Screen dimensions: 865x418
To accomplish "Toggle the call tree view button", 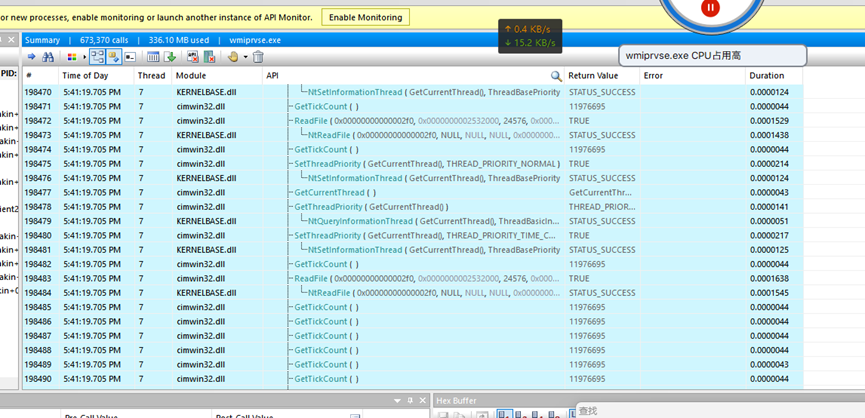I will coord(97,56).
